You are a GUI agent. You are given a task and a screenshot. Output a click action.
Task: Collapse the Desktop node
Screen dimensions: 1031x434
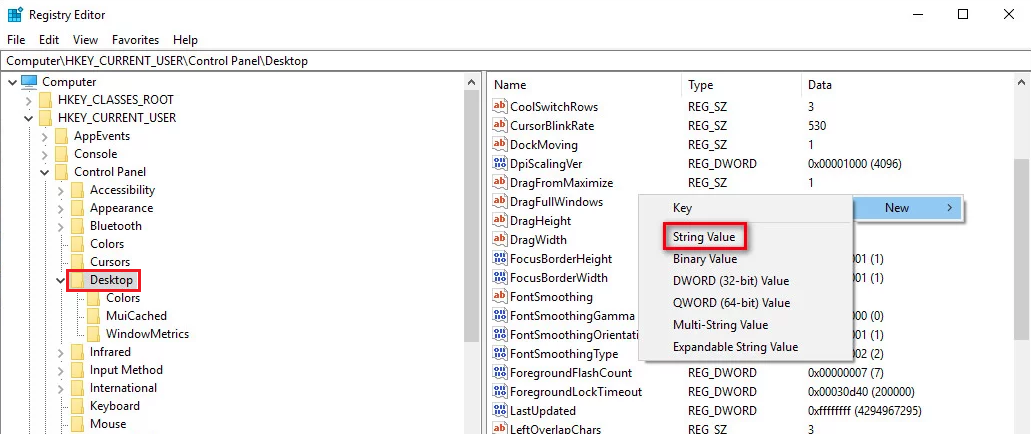click(60, 281)
